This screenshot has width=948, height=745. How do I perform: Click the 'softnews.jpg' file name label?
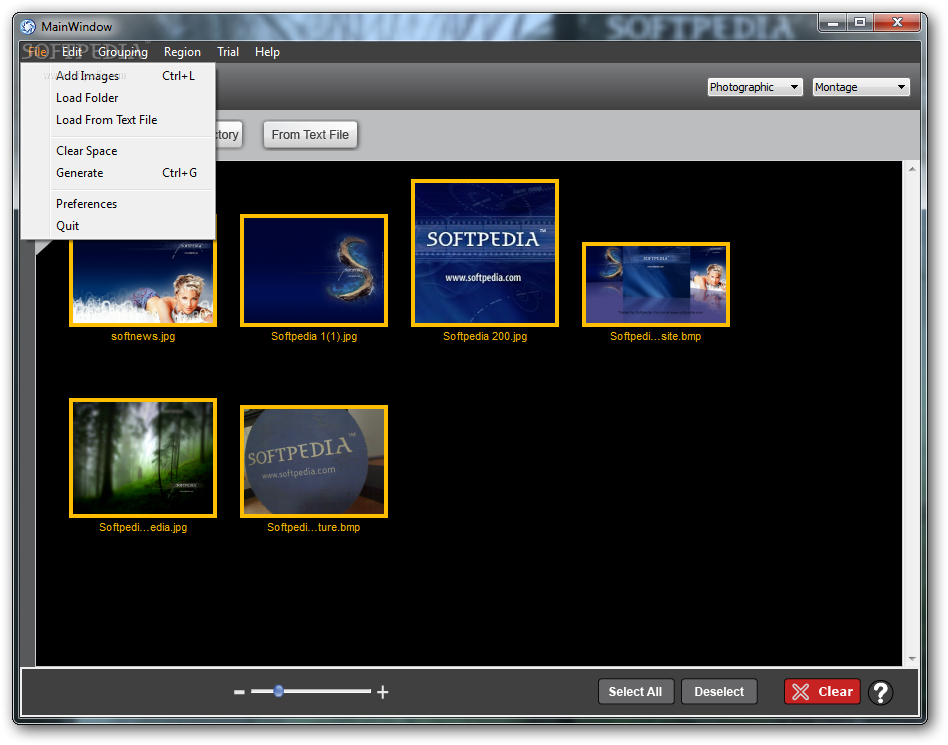click(143, 336)
